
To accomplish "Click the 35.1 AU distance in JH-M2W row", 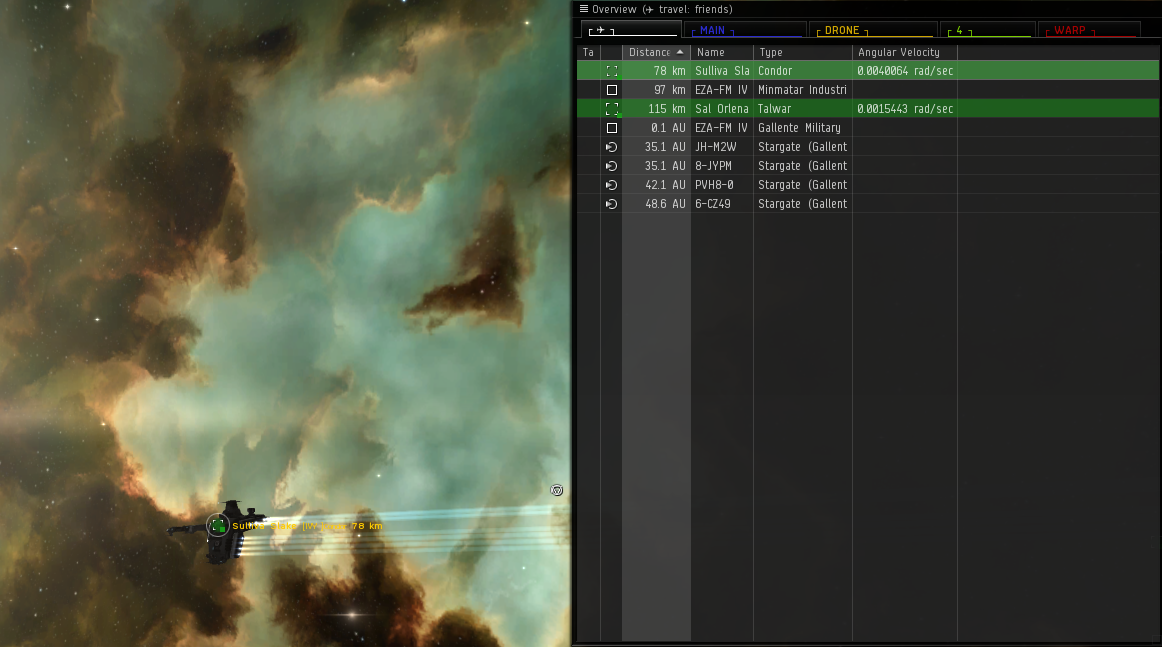I will click(x=665, y=147).
